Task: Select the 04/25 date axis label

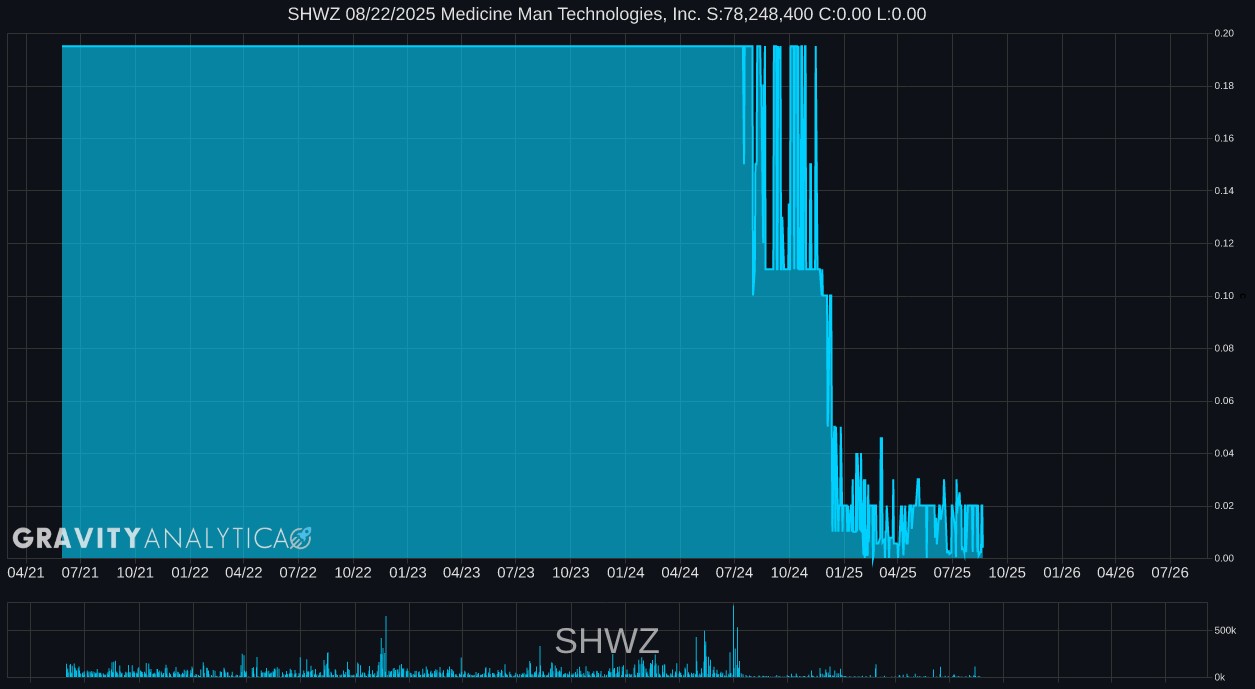Action: tap(897, 572)
